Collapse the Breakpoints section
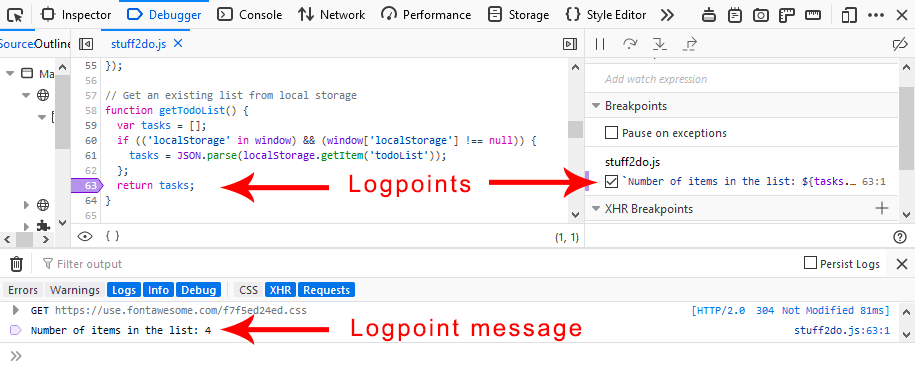 [x=596, y=106]
